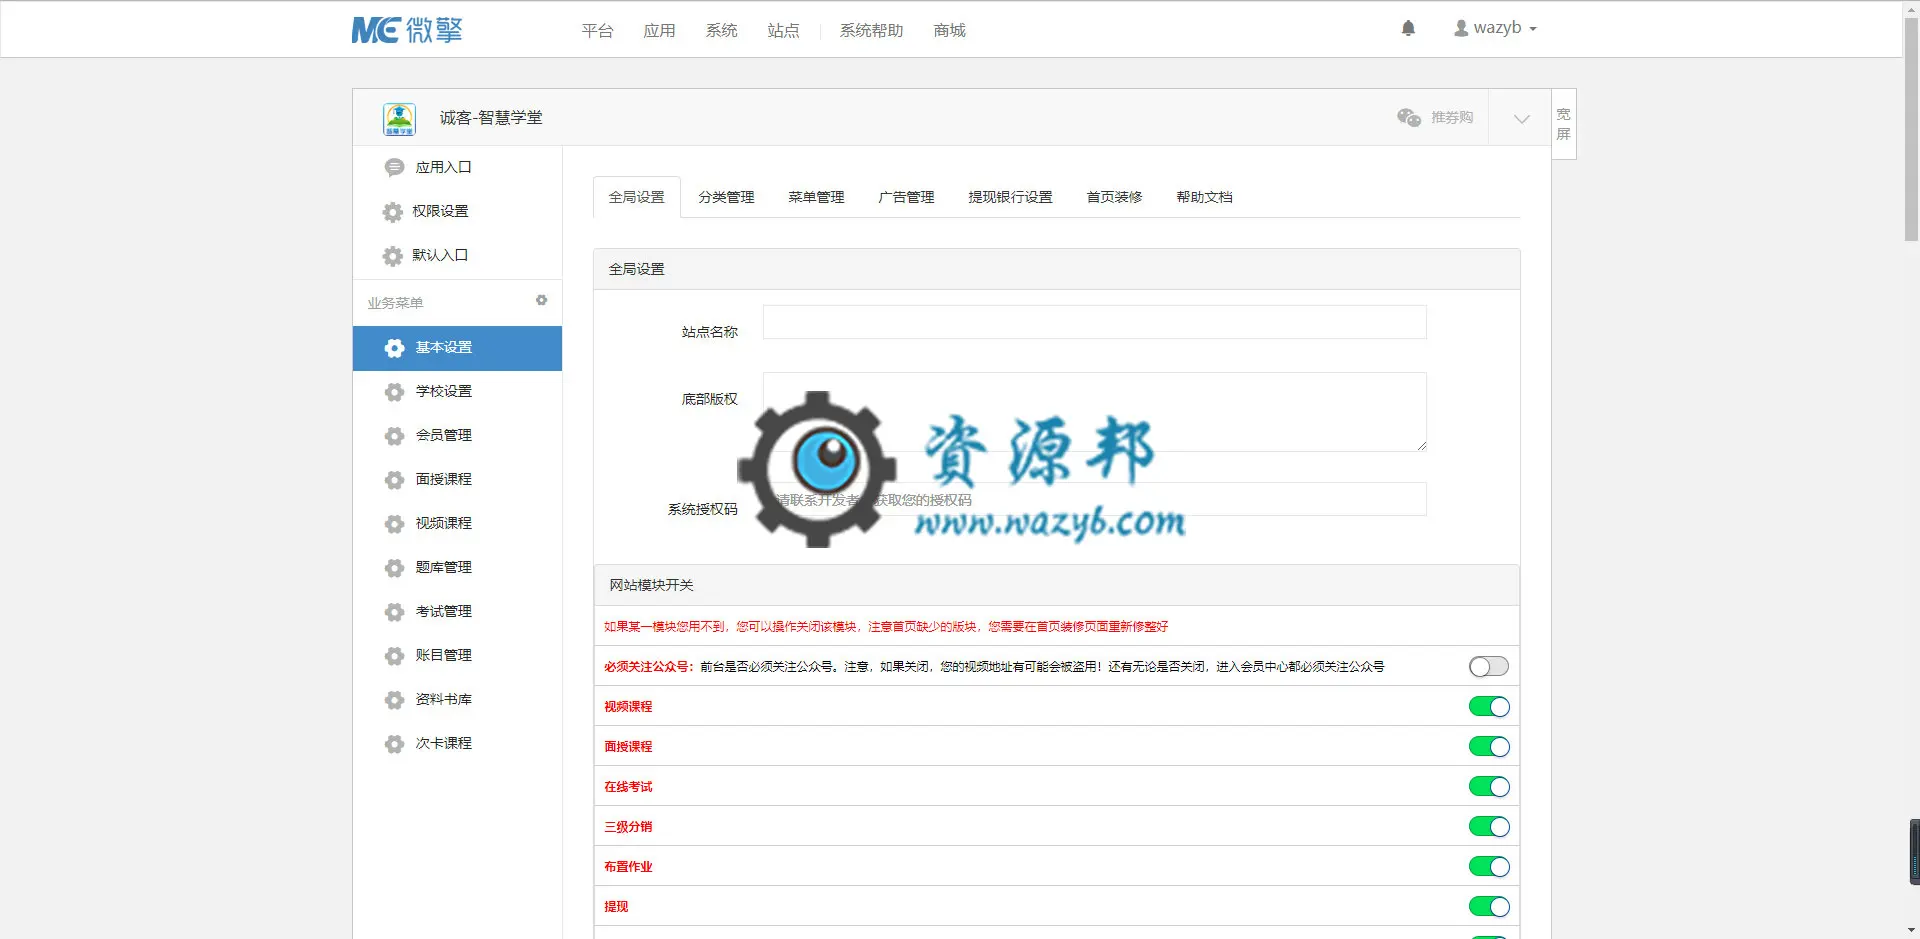The image size is (1920, 939).
Task: Turn off the 三级分销 switch
Action: pyautogui.click(x=1488, y=827)
